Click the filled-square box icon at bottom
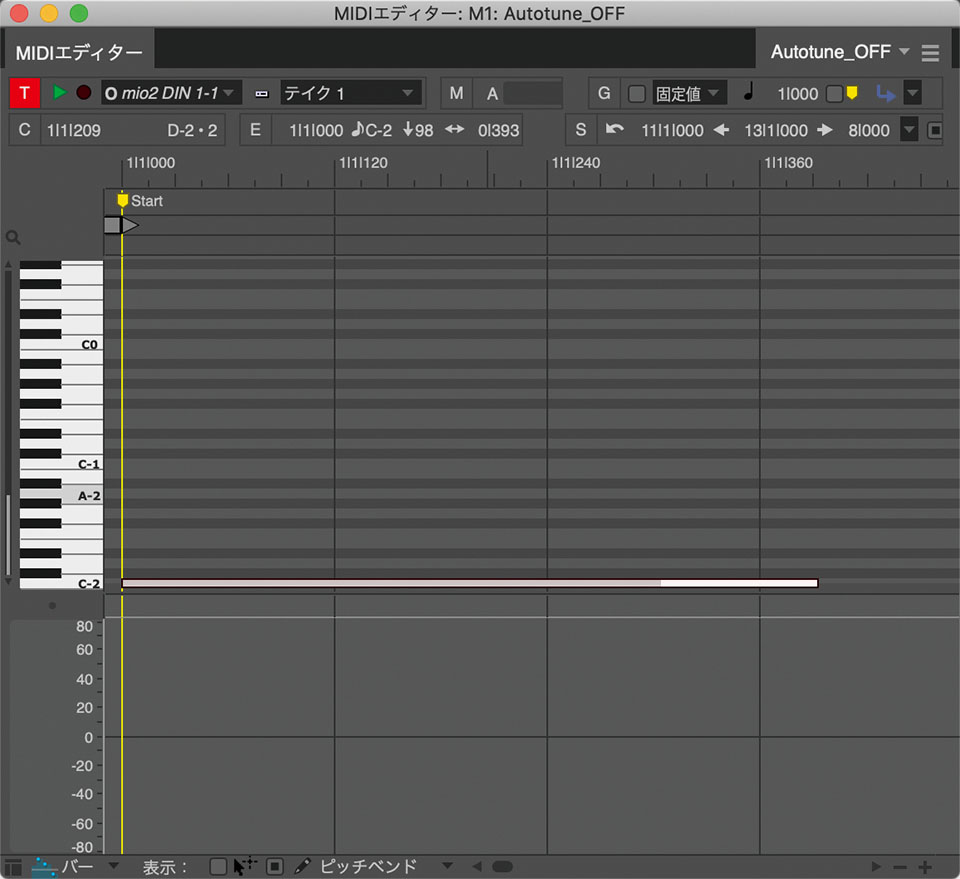960x879 pixels. pyautogui.click(x=275, y=867)
